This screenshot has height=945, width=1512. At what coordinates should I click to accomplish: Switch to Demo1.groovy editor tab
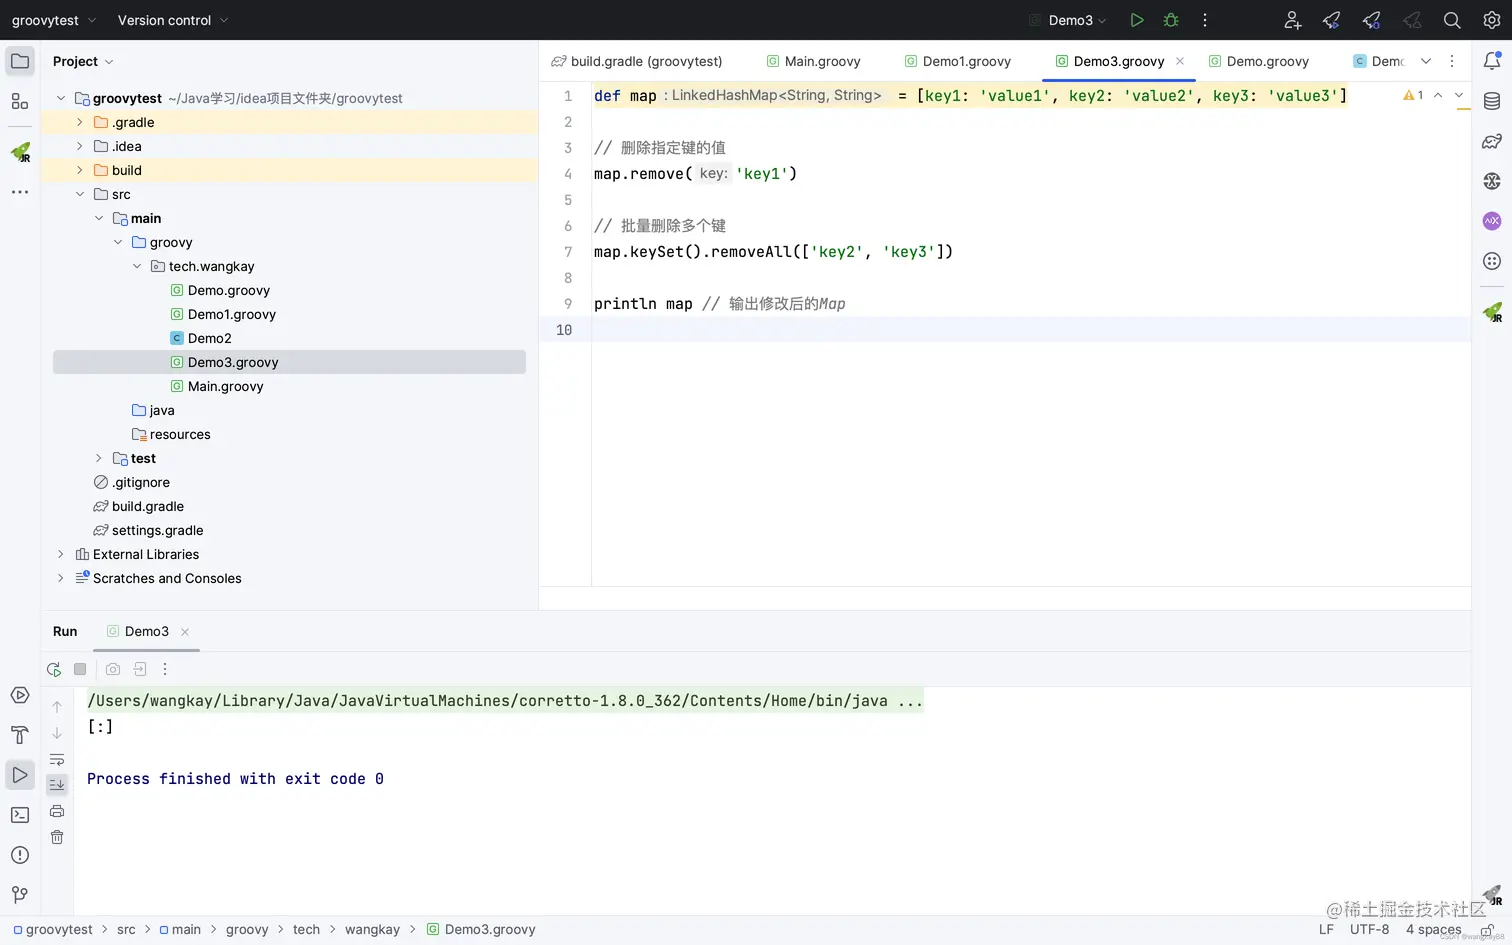pos(958,61)
